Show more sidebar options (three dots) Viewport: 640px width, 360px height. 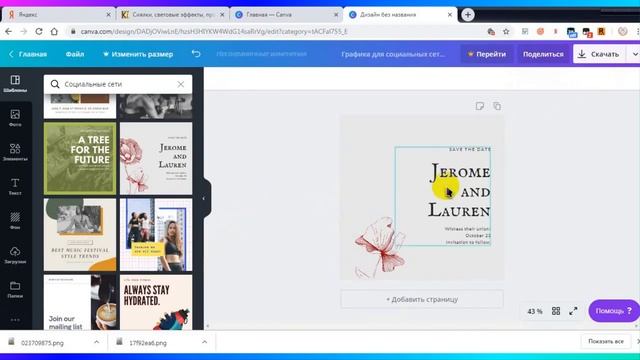pyautogui.click(x=15, y=320)
